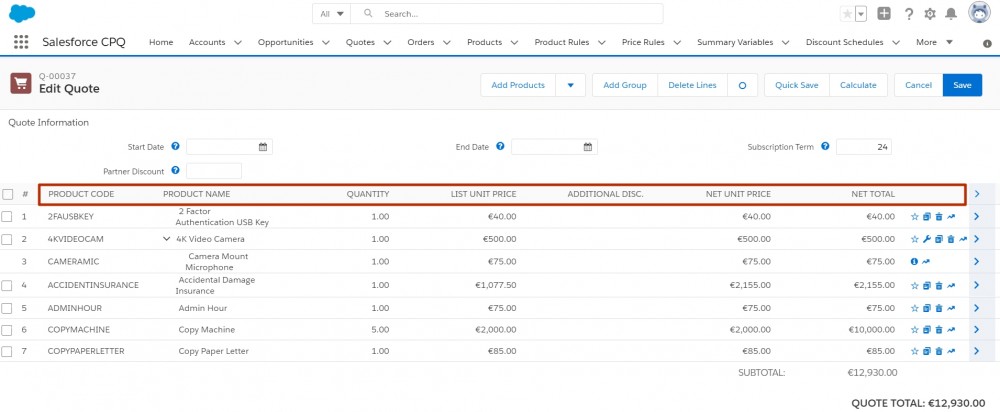Viewport: 1000px width, 412px height.
Task: Go to the Home tab
Action: click(x=161, y=42)
